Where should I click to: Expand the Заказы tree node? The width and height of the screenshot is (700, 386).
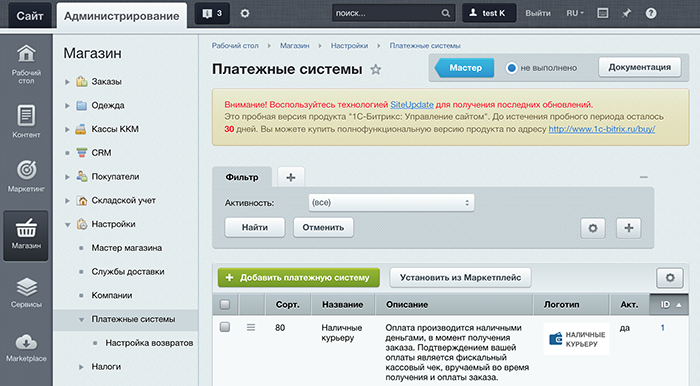67,82
